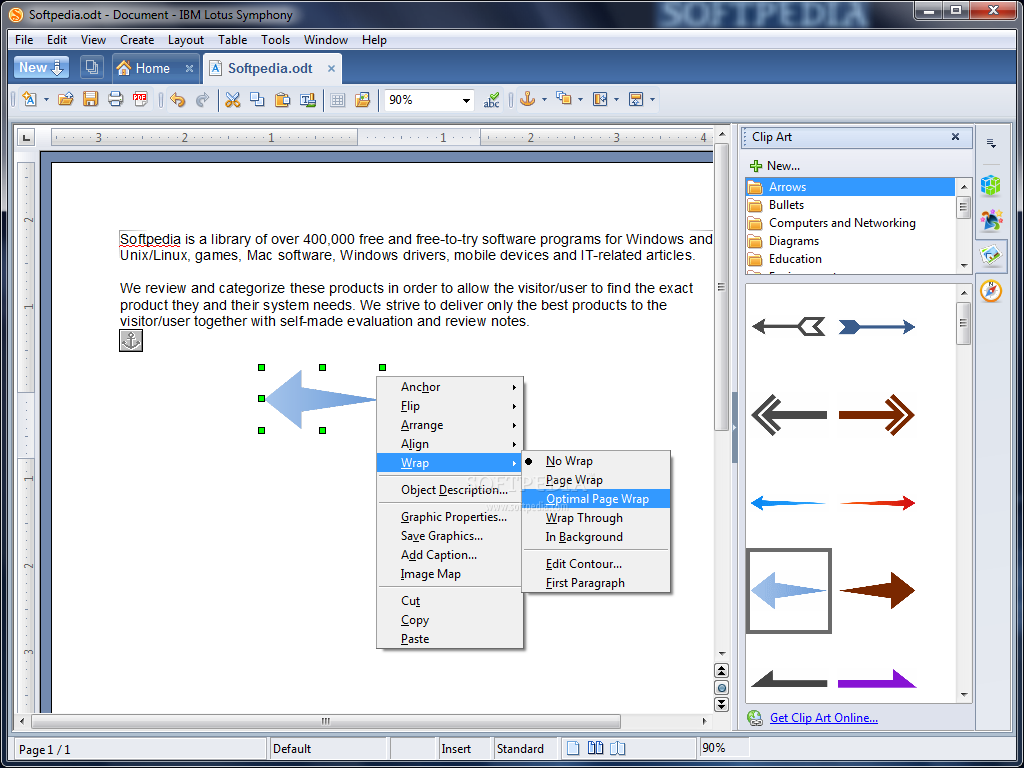Click the alignment toolbar icon
The image size is (1024, 768).
click(x=600, y=99)
